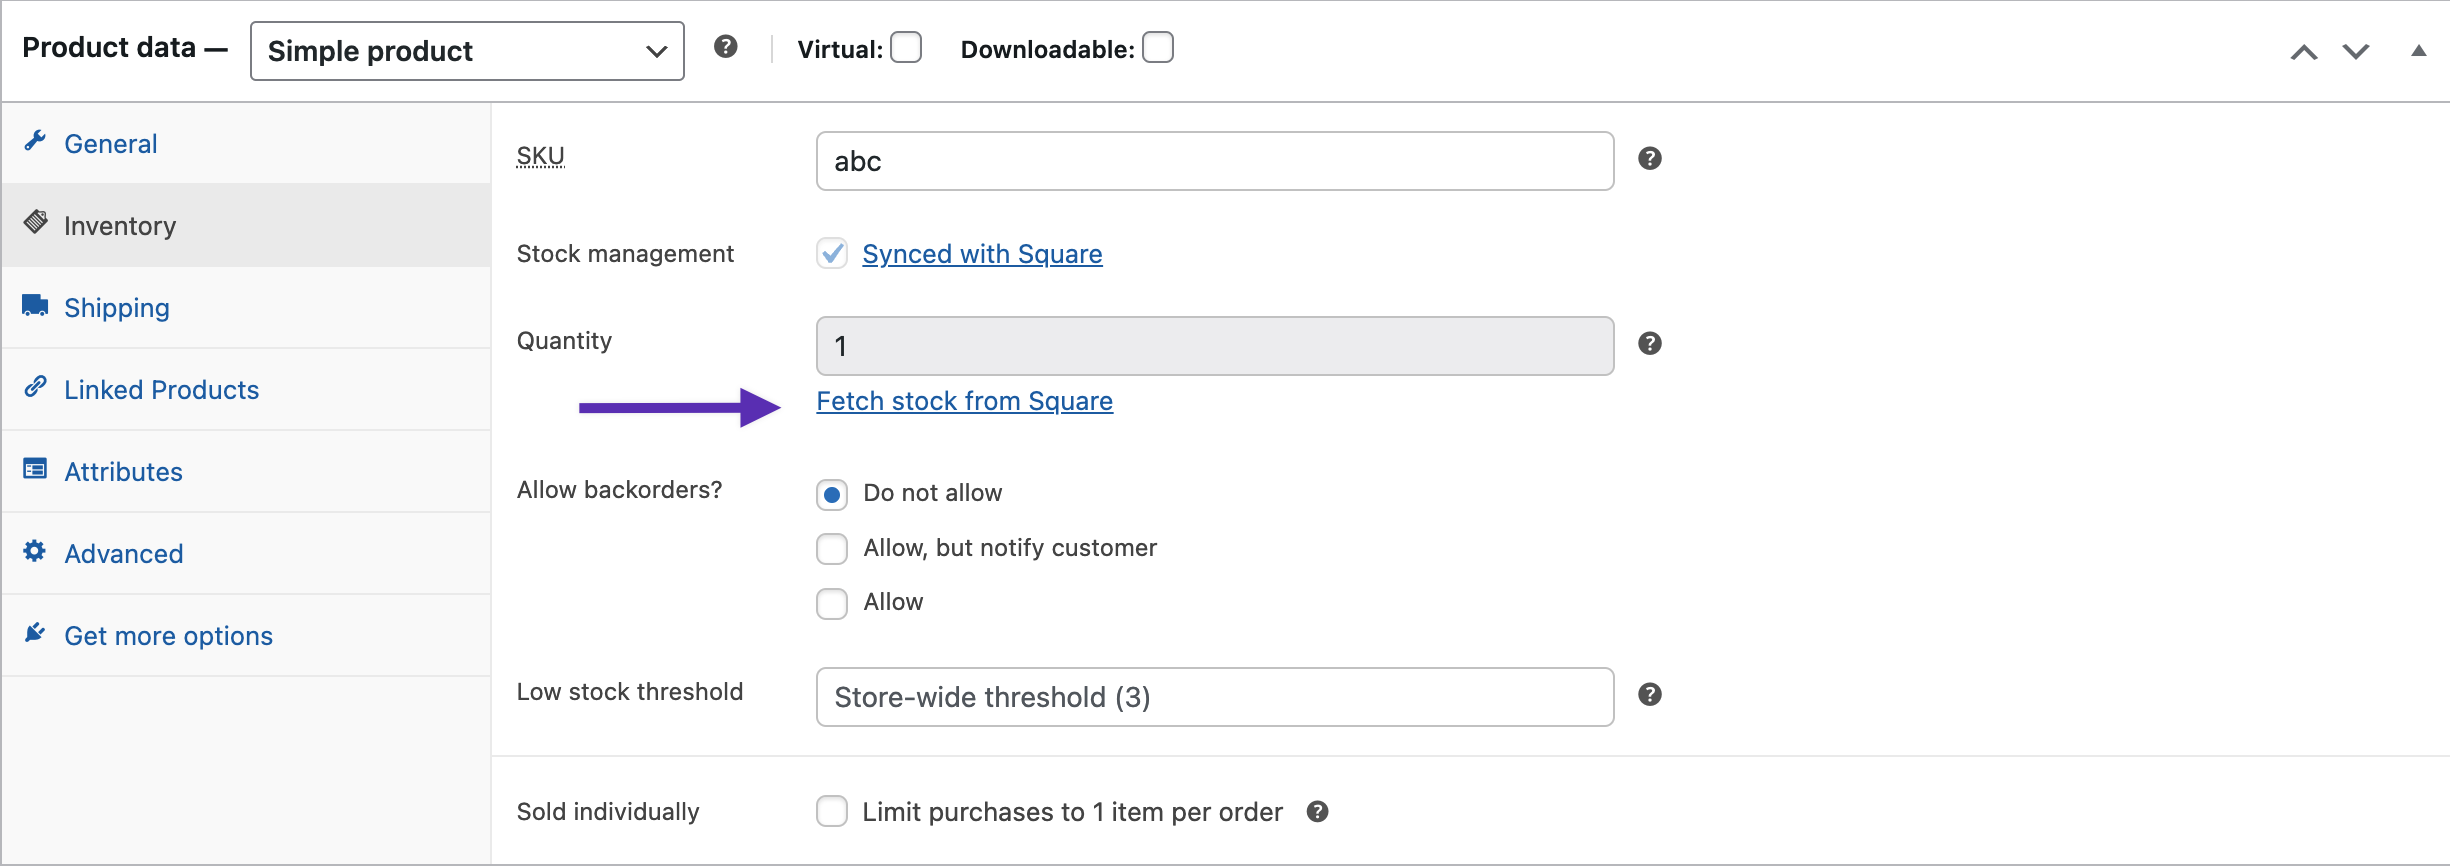2450x866 pixels.
Task: Click the wrench icon beside General
Action: (35, 141)
